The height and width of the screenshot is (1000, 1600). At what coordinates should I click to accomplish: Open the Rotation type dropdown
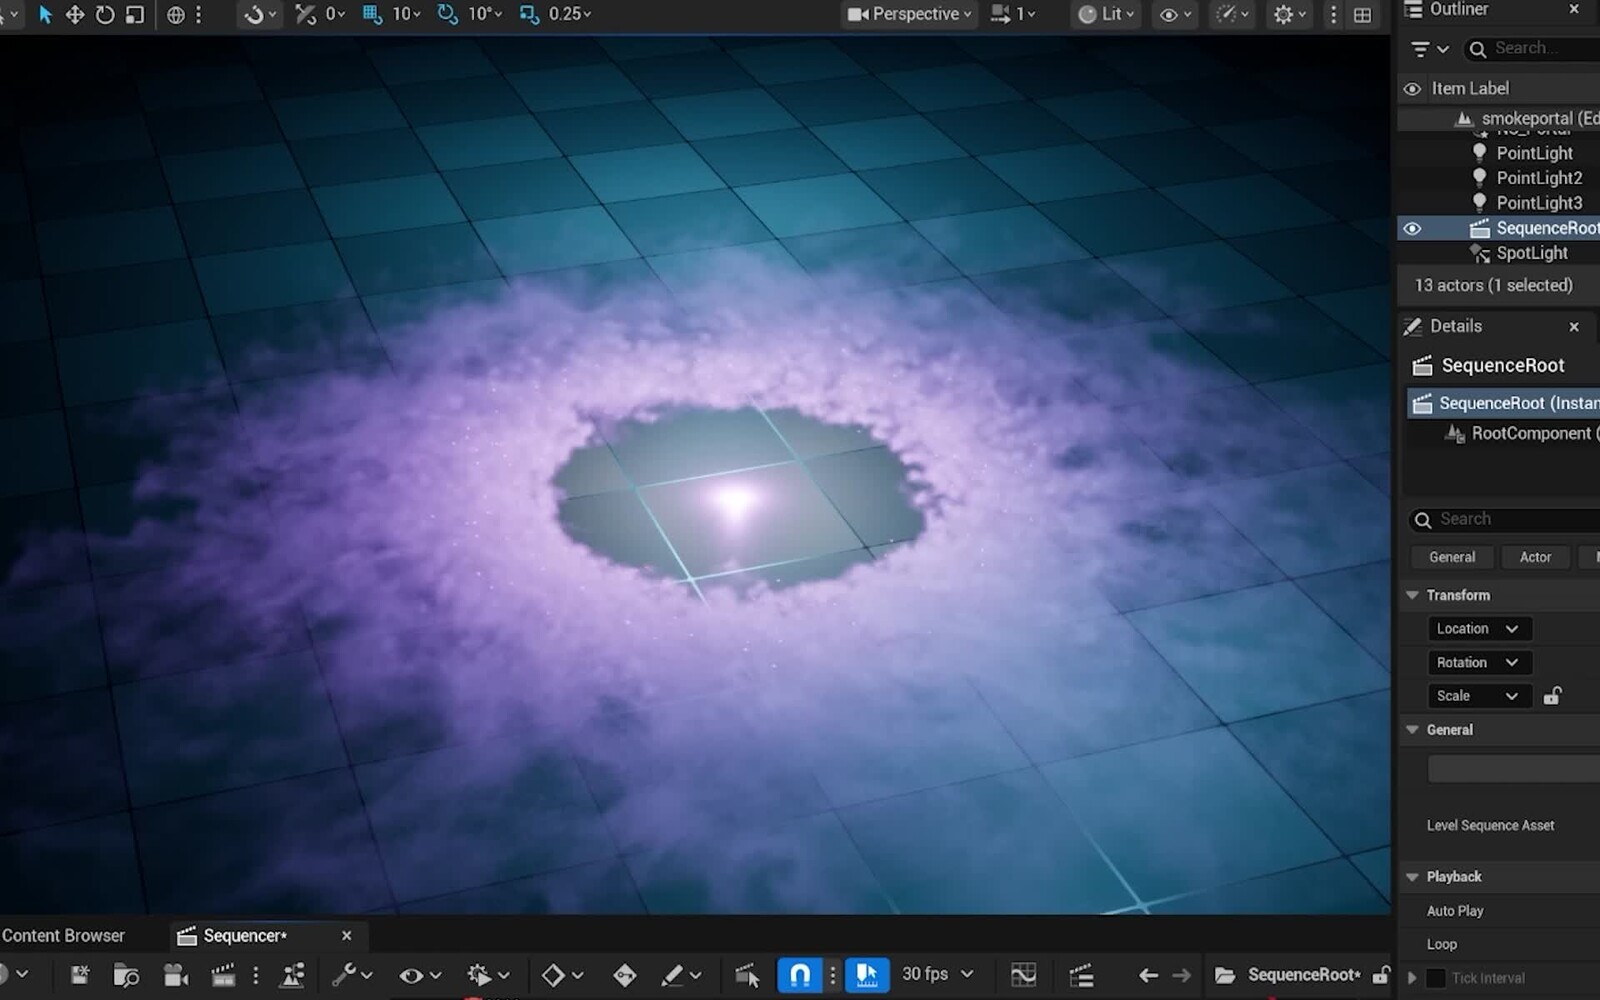[x=1479, y=663]
